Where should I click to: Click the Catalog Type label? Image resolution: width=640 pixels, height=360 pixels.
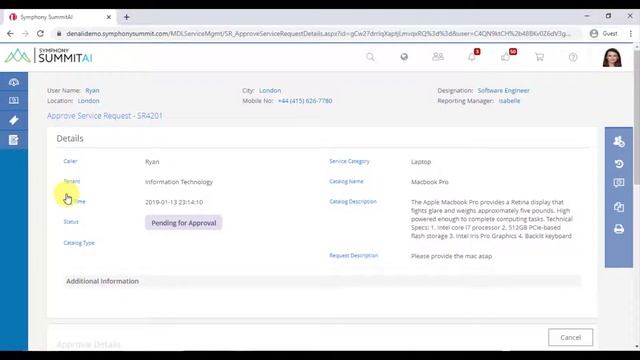pyautogui.click(x=79, y=243)
